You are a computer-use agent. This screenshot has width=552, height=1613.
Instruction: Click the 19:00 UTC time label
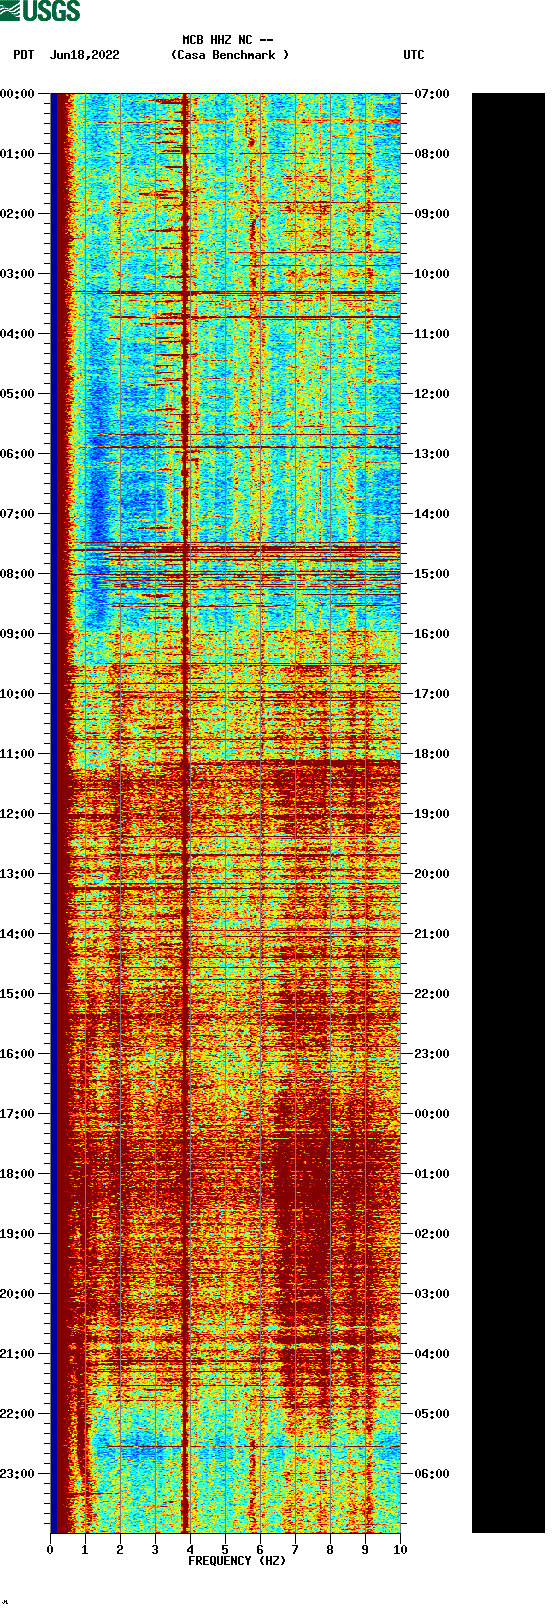tap(432, 814)
